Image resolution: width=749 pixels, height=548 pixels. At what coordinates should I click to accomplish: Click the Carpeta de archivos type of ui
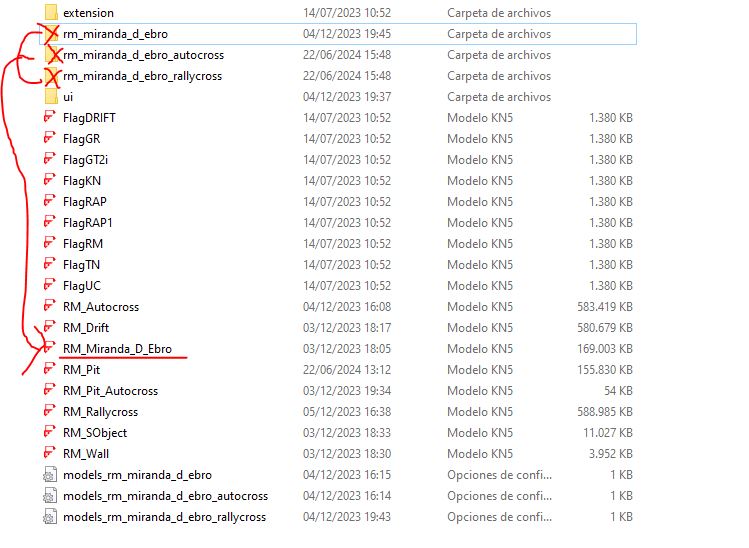499,97
